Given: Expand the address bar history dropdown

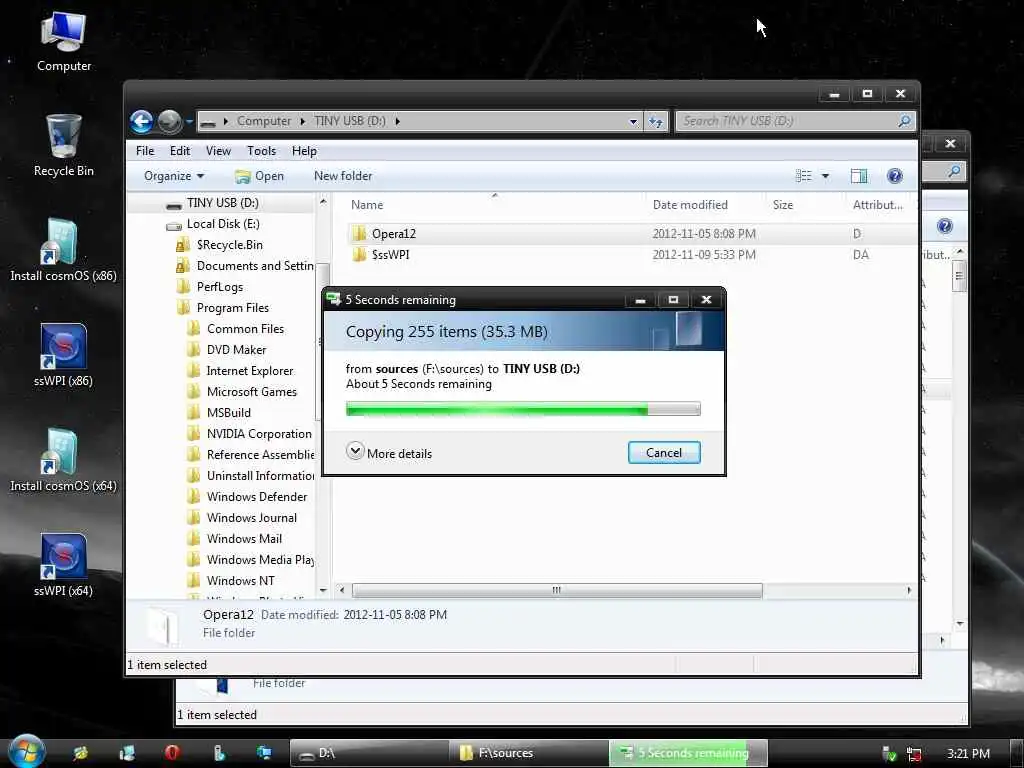Looking at the screenshot, I should point(633,121).
